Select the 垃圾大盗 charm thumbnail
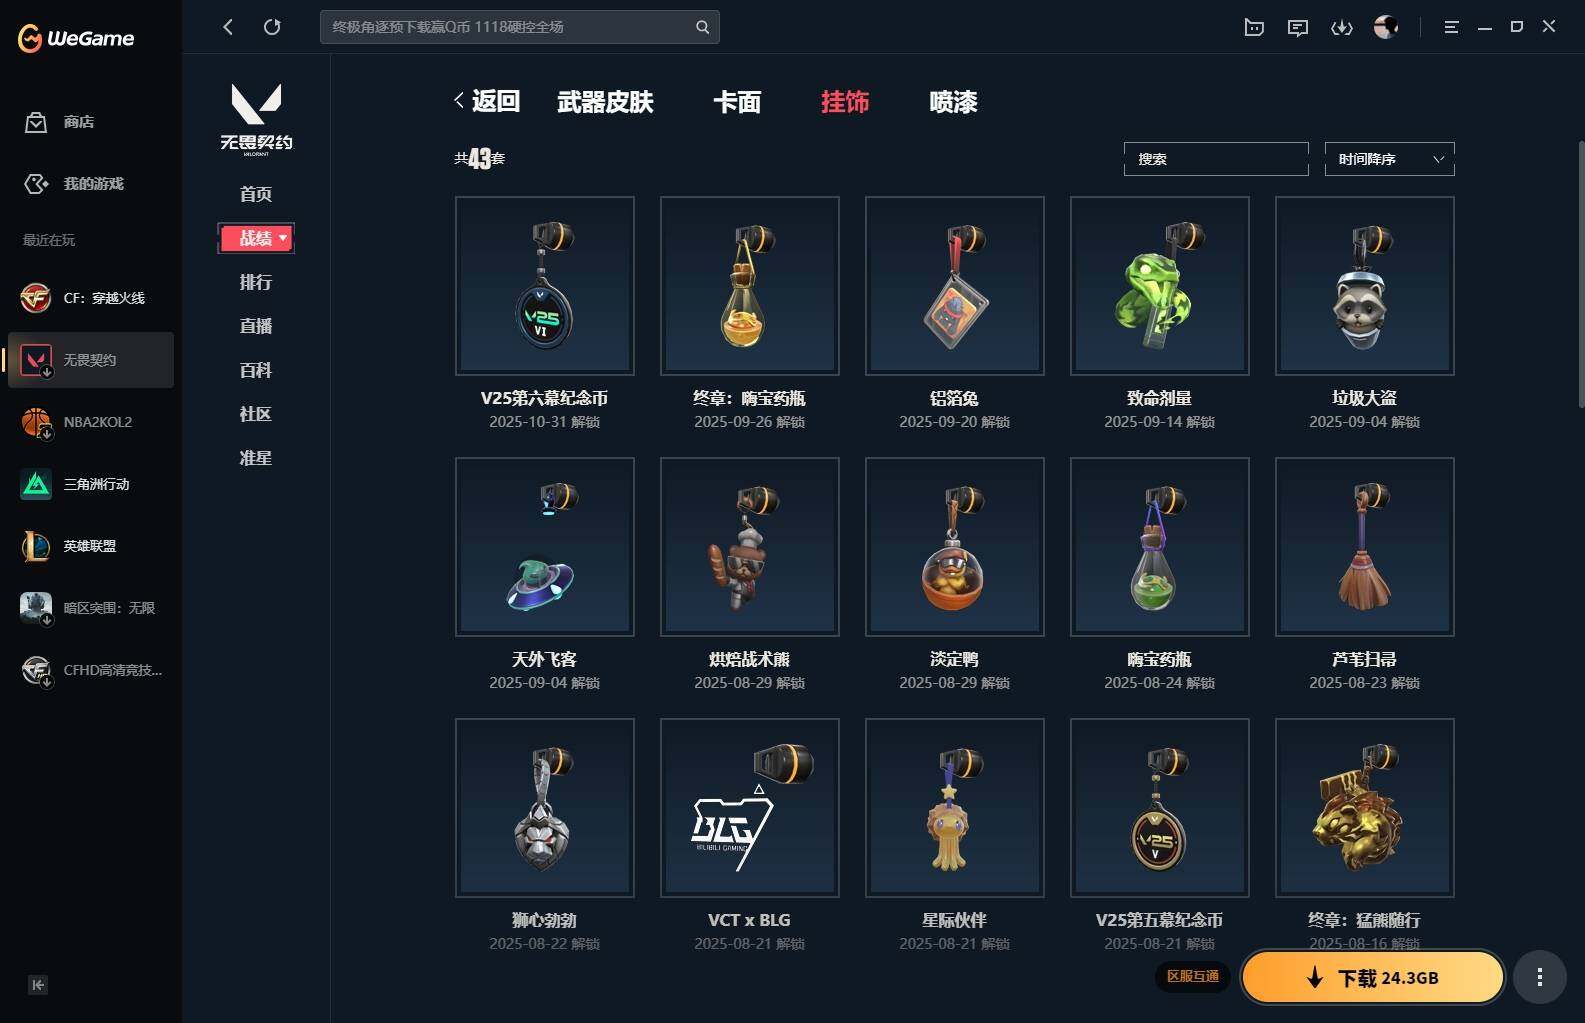 (1364, 286)
